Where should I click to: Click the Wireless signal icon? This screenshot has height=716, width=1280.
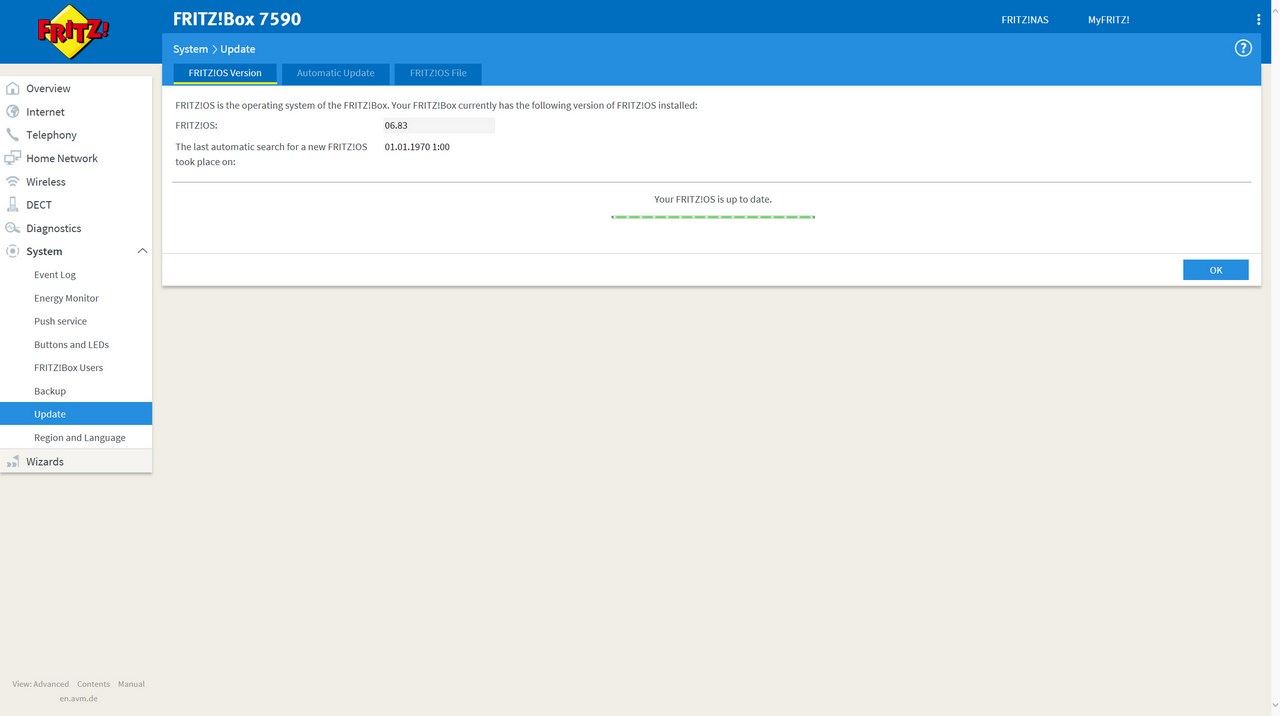click(x=13, y=182)
